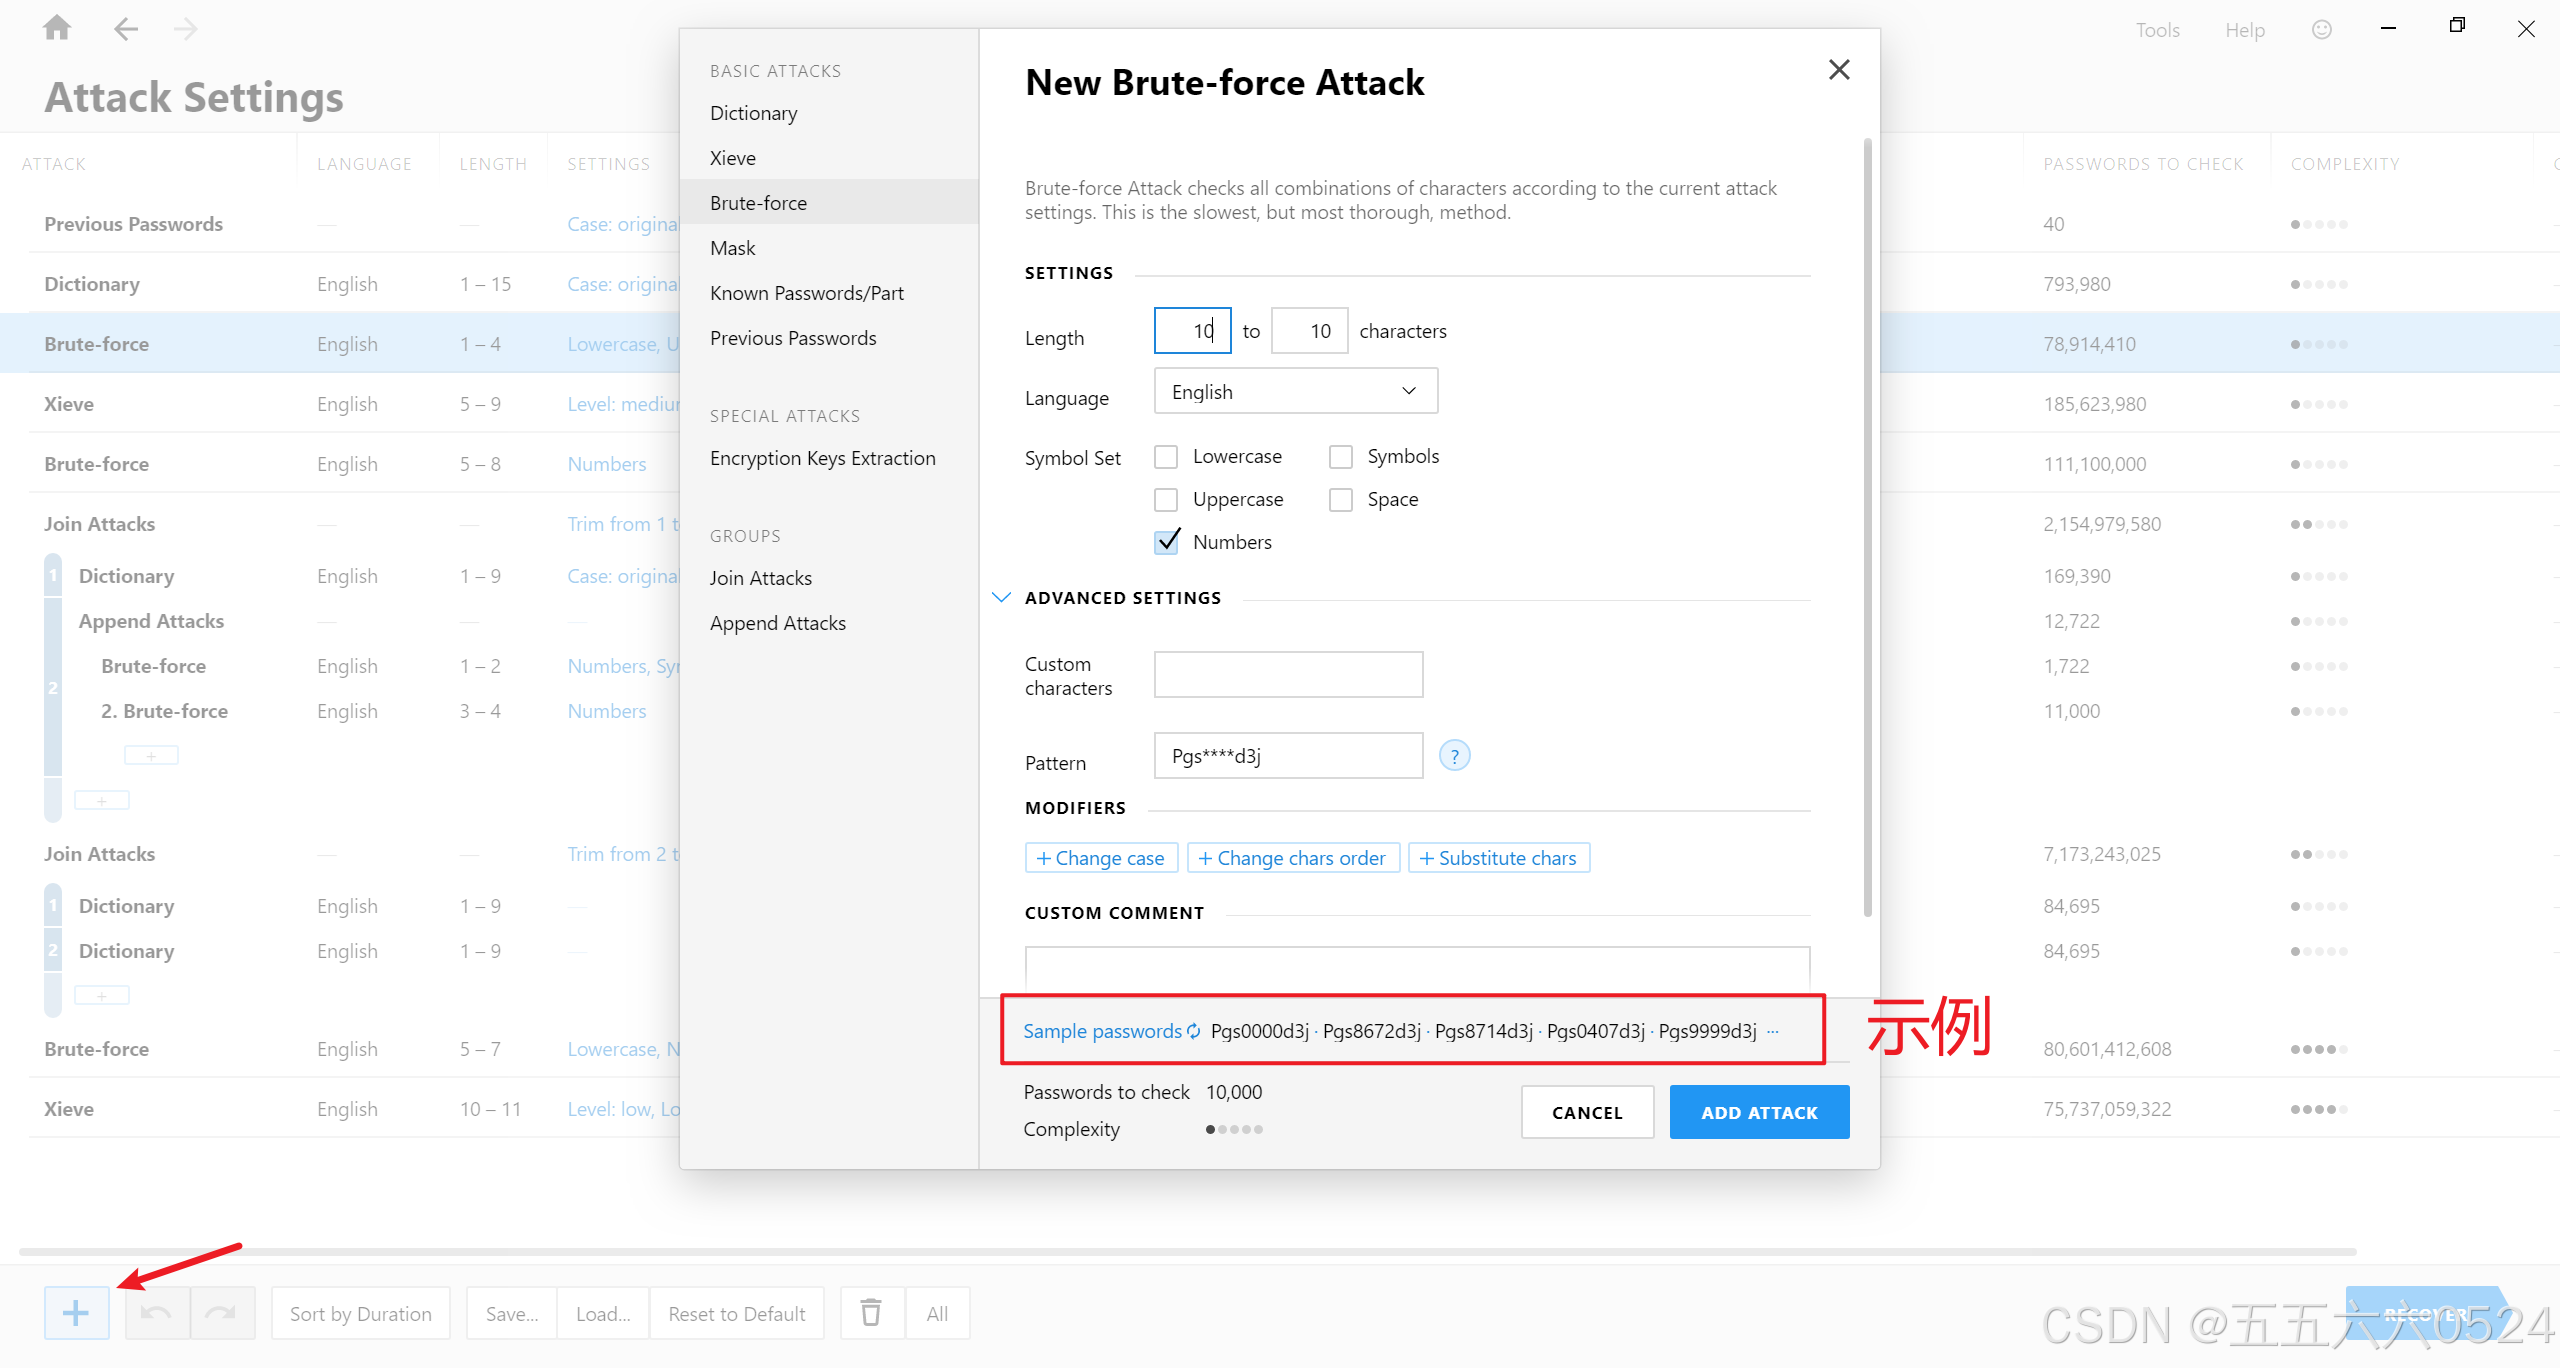Click the plus add attack icon
The width and height of the screenshot is (2560, 1368).
76,1313
